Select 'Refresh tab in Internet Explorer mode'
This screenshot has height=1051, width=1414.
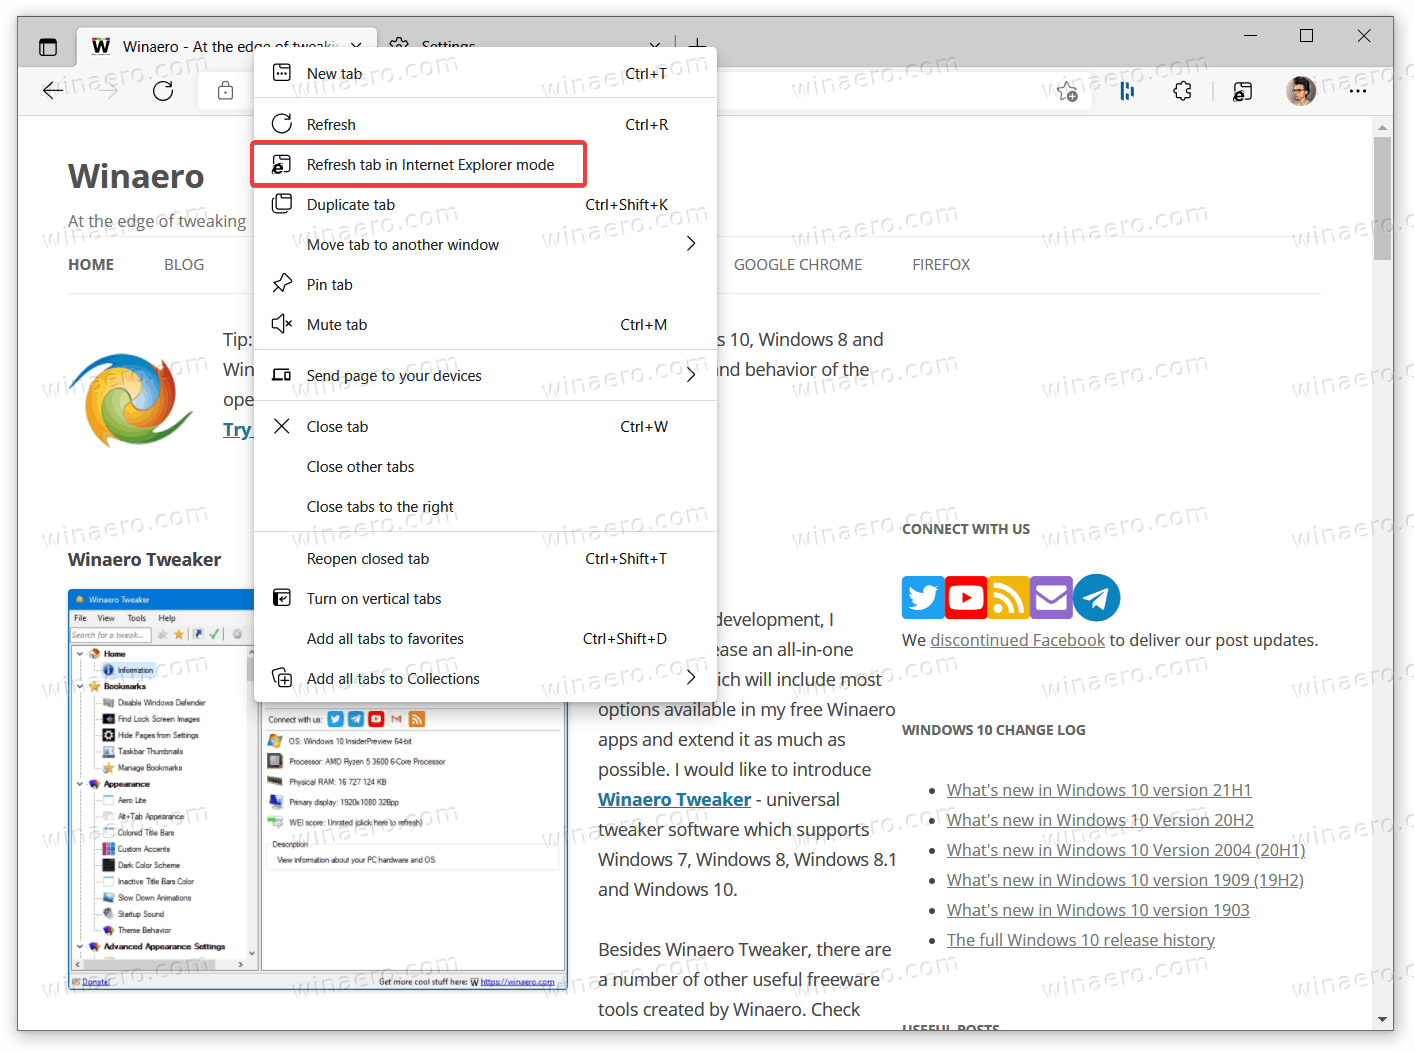tap(430, 164)
